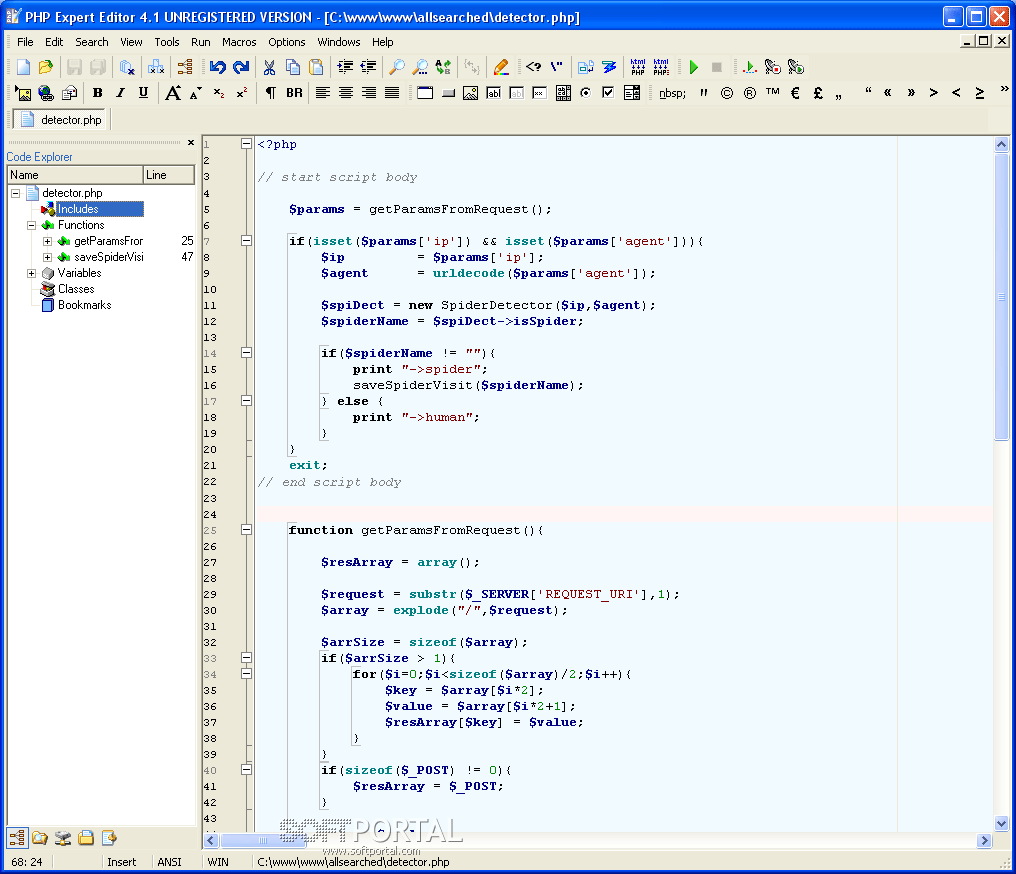Insert hyperlink with the globe chain icon

coord(46,93)
